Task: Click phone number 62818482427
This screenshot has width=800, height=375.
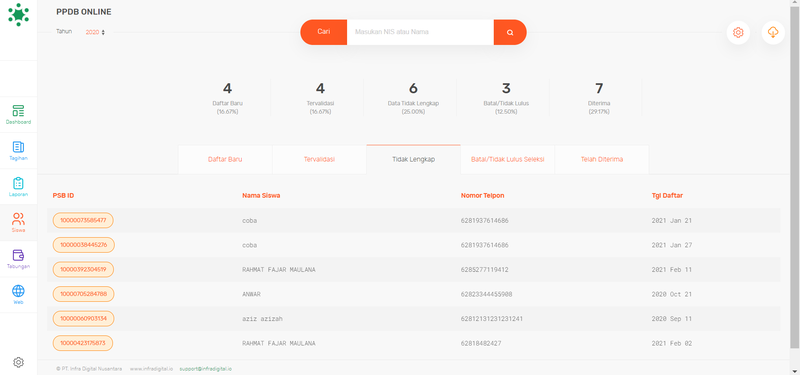Action: [481, 343]
